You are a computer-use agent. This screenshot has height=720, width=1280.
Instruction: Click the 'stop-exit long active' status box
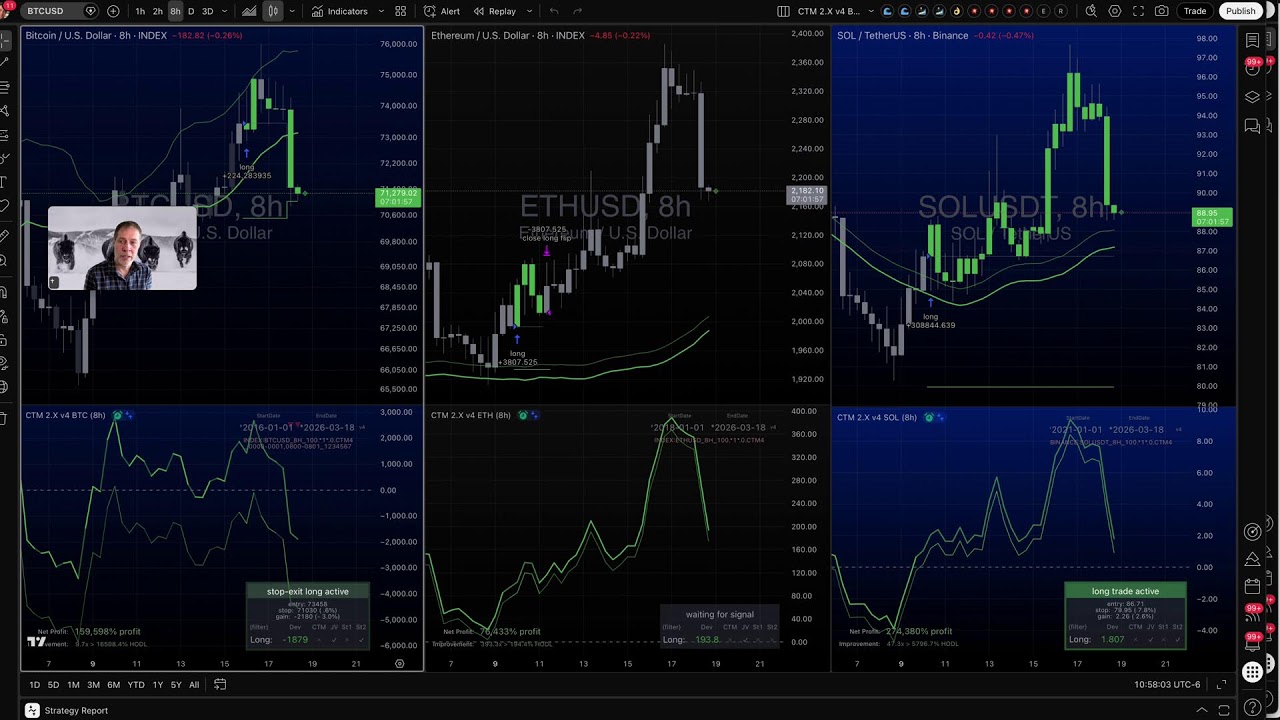(x=308, y=616)
